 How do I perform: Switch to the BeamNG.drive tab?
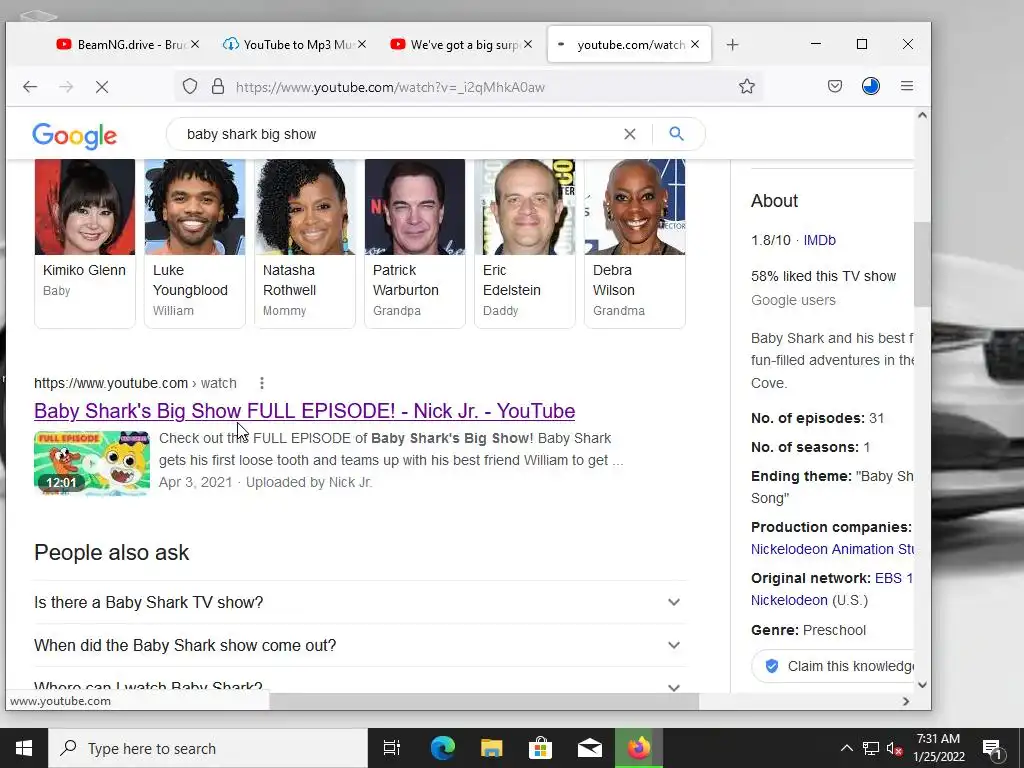coord(127,44)
